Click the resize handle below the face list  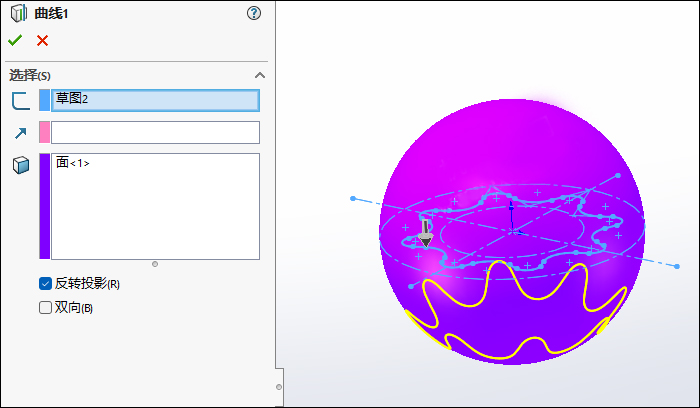click(x=155, y=264)
